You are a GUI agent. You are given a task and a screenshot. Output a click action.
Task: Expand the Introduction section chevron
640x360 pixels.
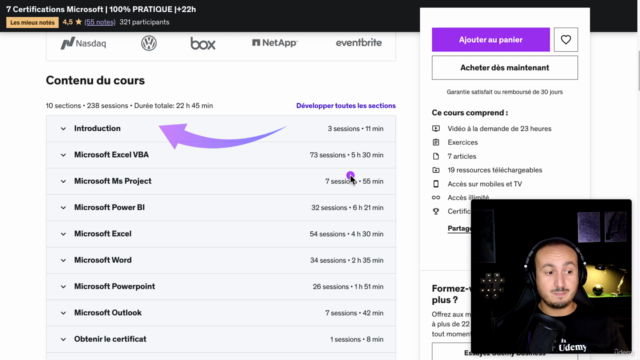coord(63,129)
